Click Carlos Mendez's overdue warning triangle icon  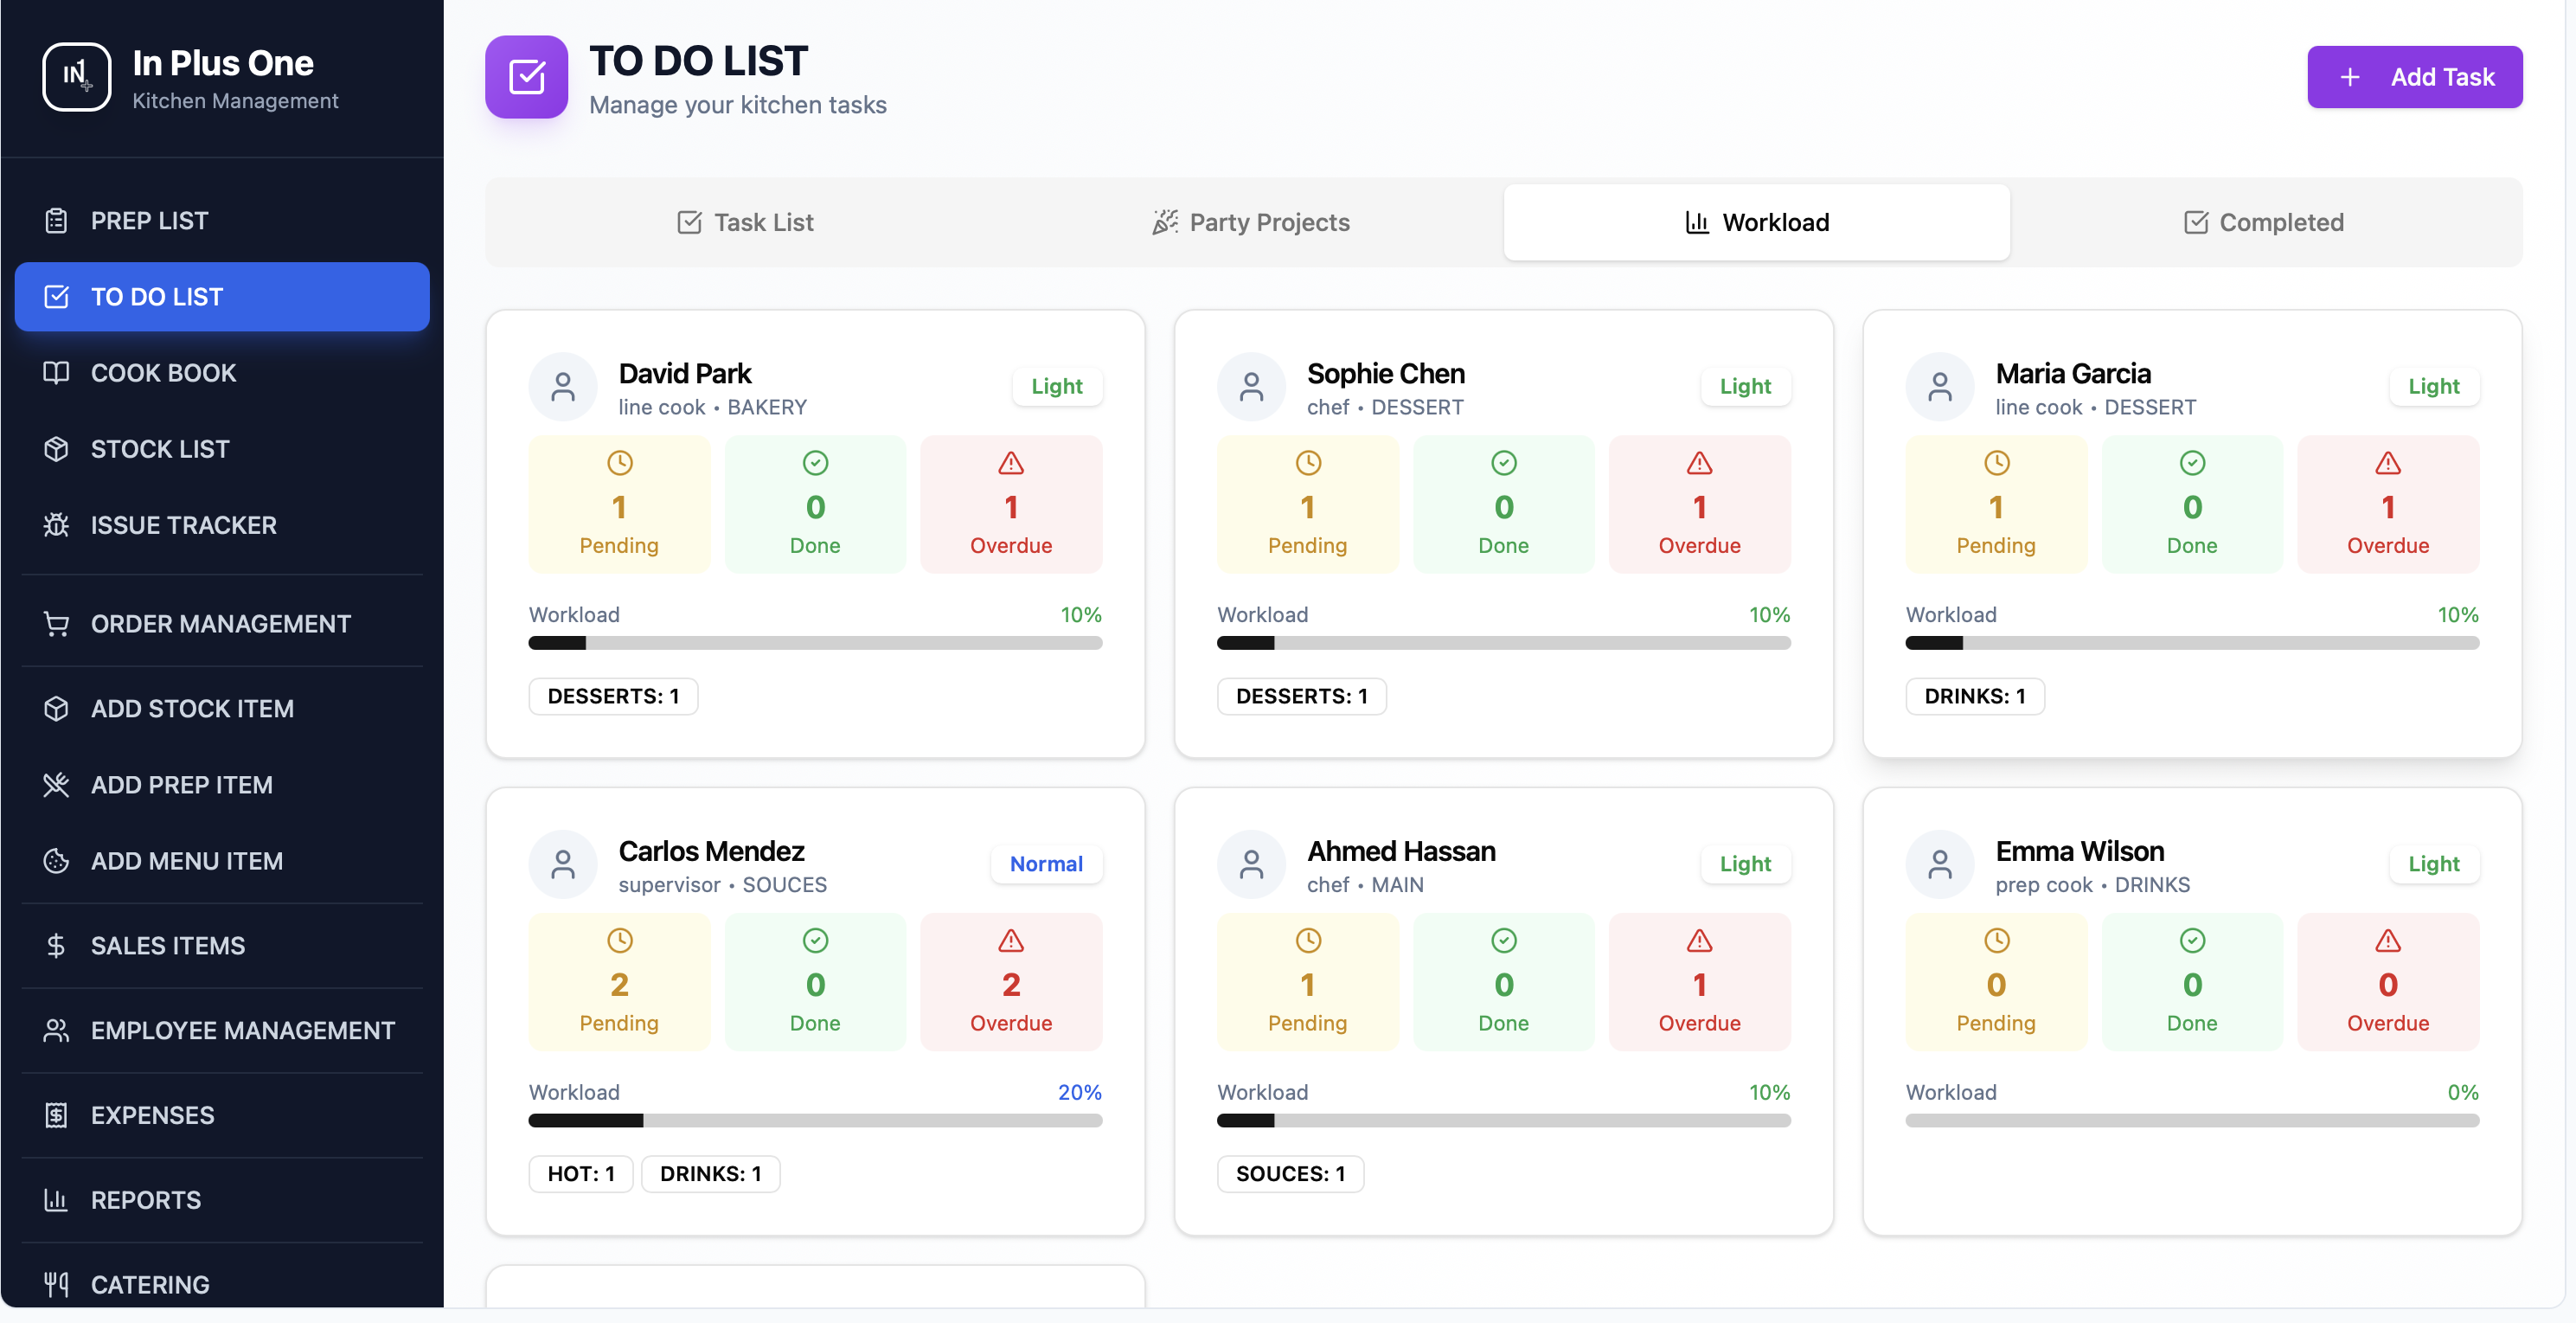click(1010, 940)
